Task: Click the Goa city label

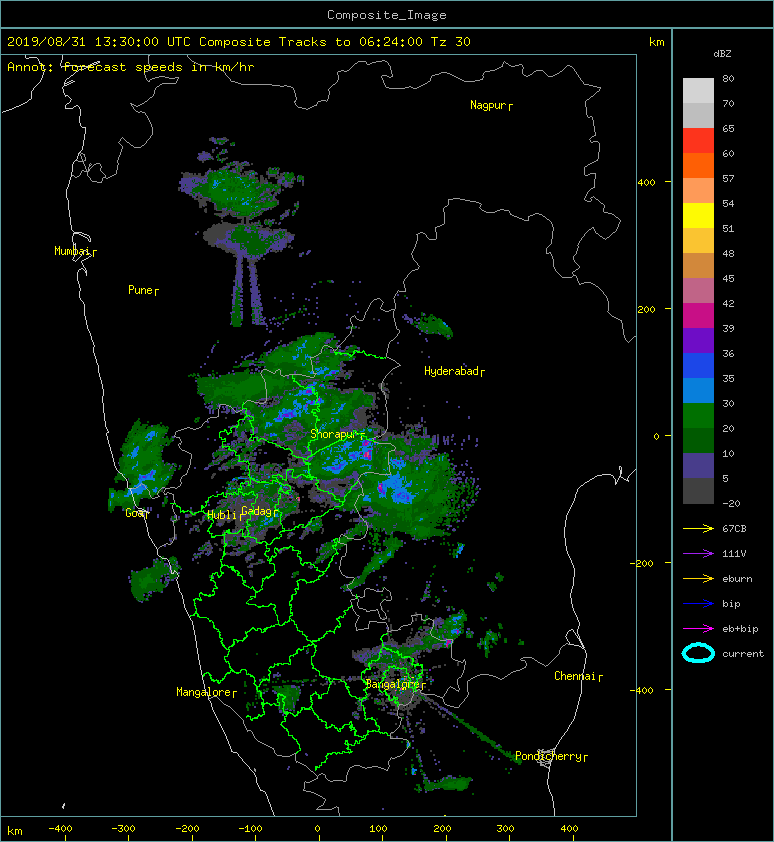Action: (x=136, y=513)
